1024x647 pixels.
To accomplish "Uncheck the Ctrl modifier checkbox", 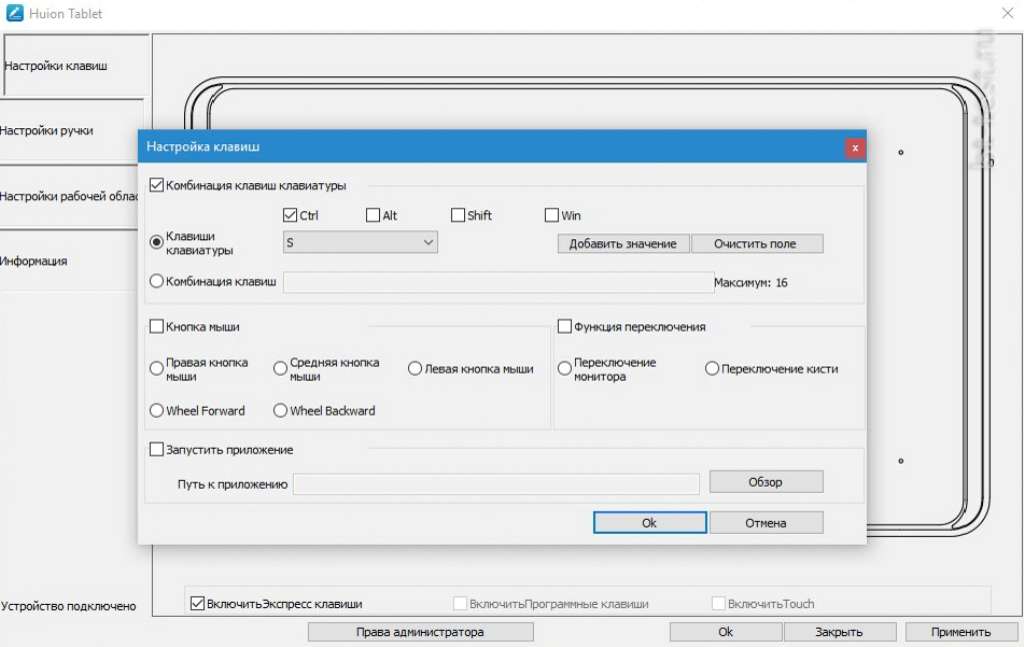I will [291, 215].
